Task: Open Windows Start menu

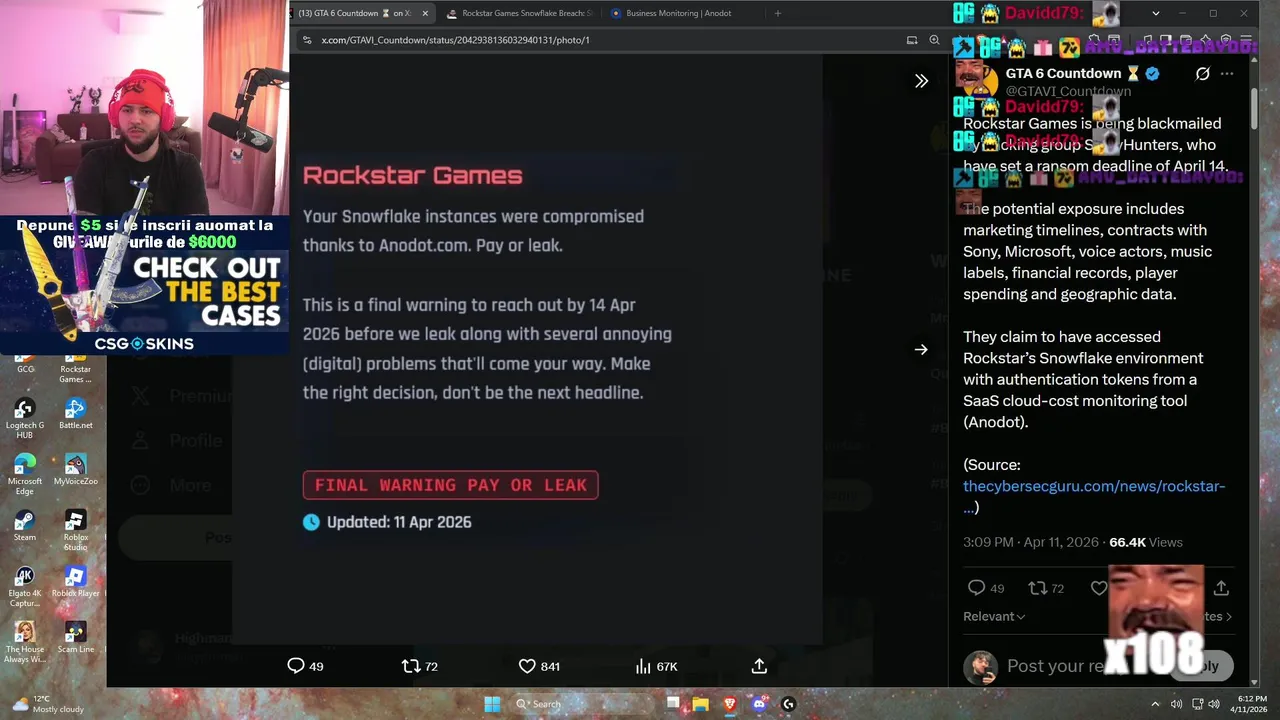Action: [x=492, y=704]
